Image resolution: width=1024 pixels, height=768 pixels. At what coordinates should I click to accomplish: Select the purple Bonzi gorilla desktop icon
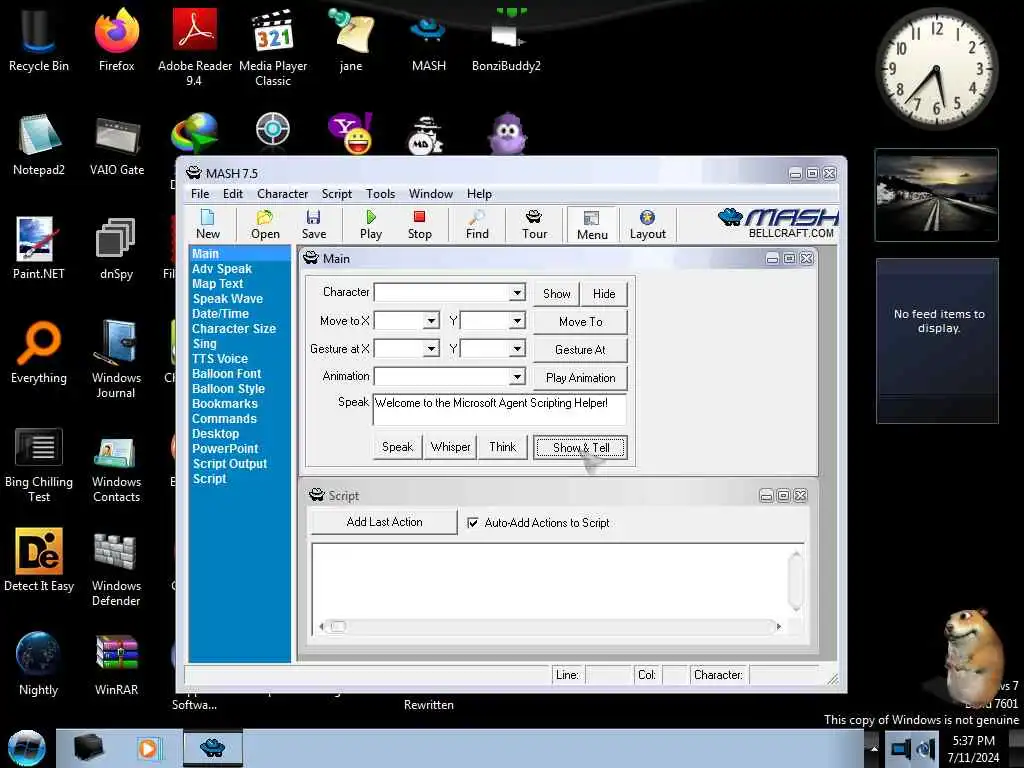[x=507, y=133]
